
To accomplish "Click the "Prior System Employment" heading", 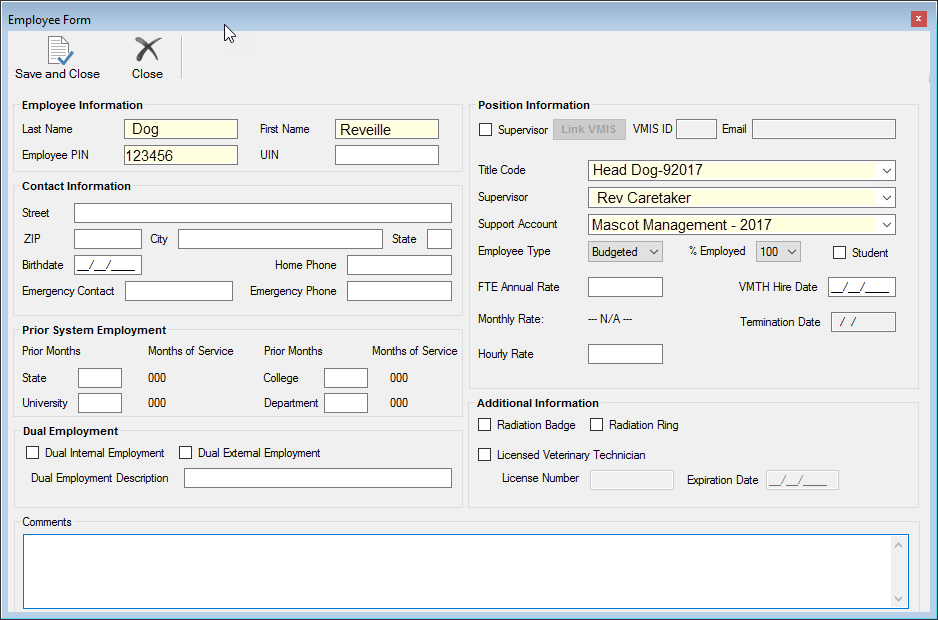I will click(94, 330).
